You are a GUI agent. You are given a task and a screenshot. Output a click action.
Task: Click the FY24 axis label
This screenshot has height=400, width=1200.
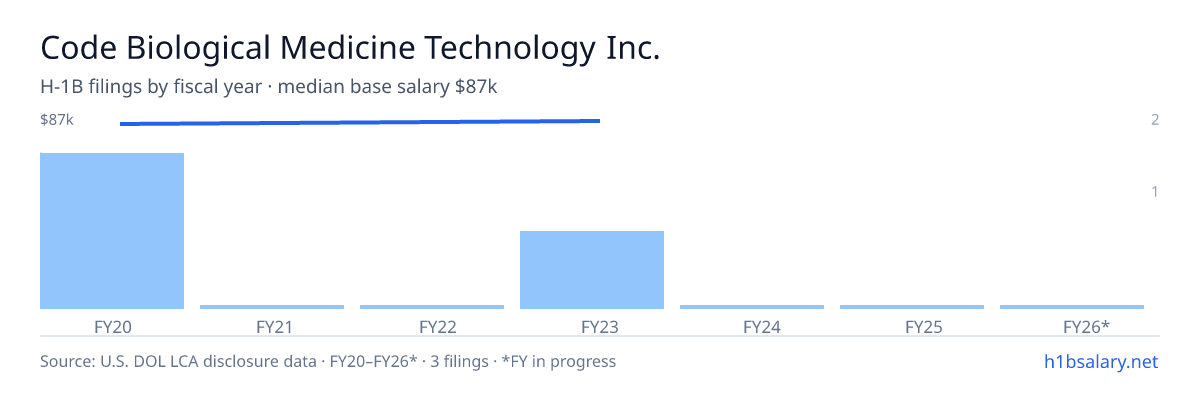pos(752,326)
